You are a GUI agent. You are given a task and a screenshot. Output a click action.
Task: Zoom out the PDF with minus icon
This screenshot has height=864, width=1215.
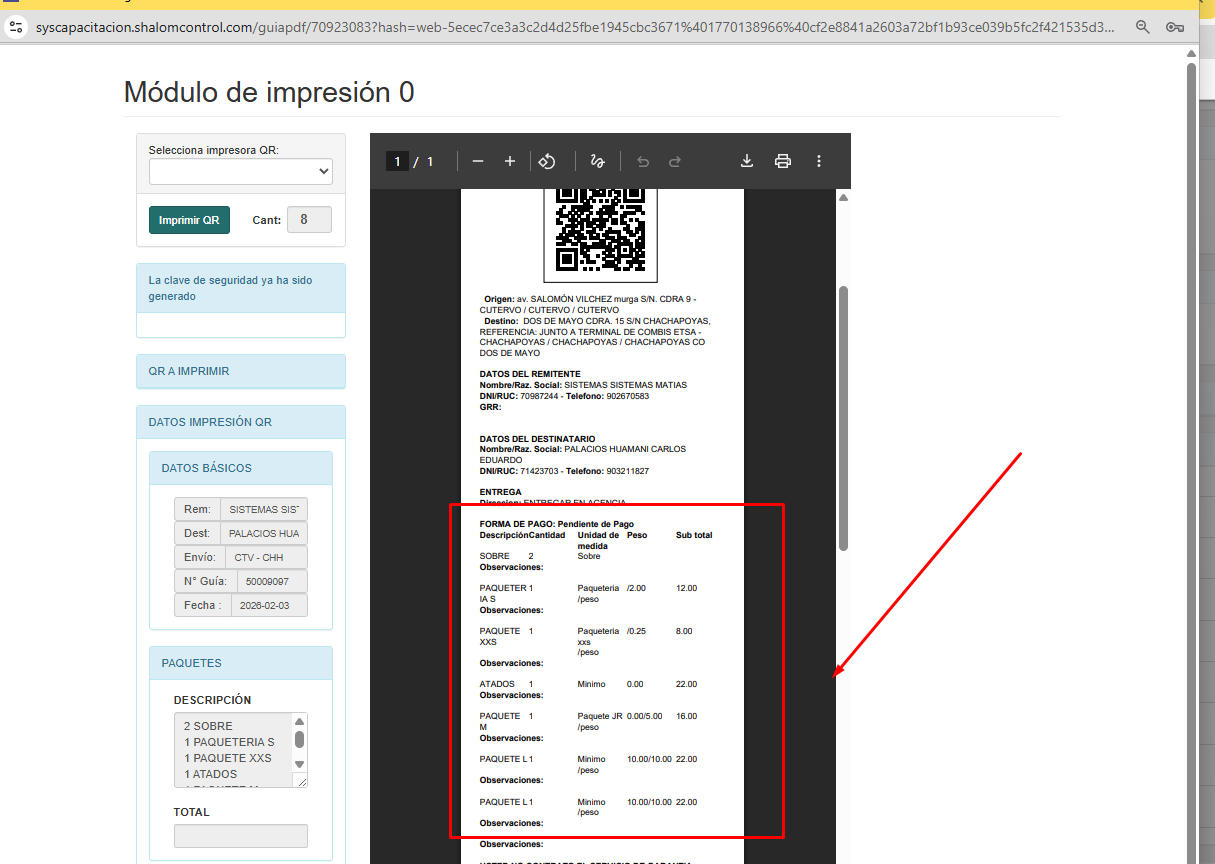click(478, 161)
